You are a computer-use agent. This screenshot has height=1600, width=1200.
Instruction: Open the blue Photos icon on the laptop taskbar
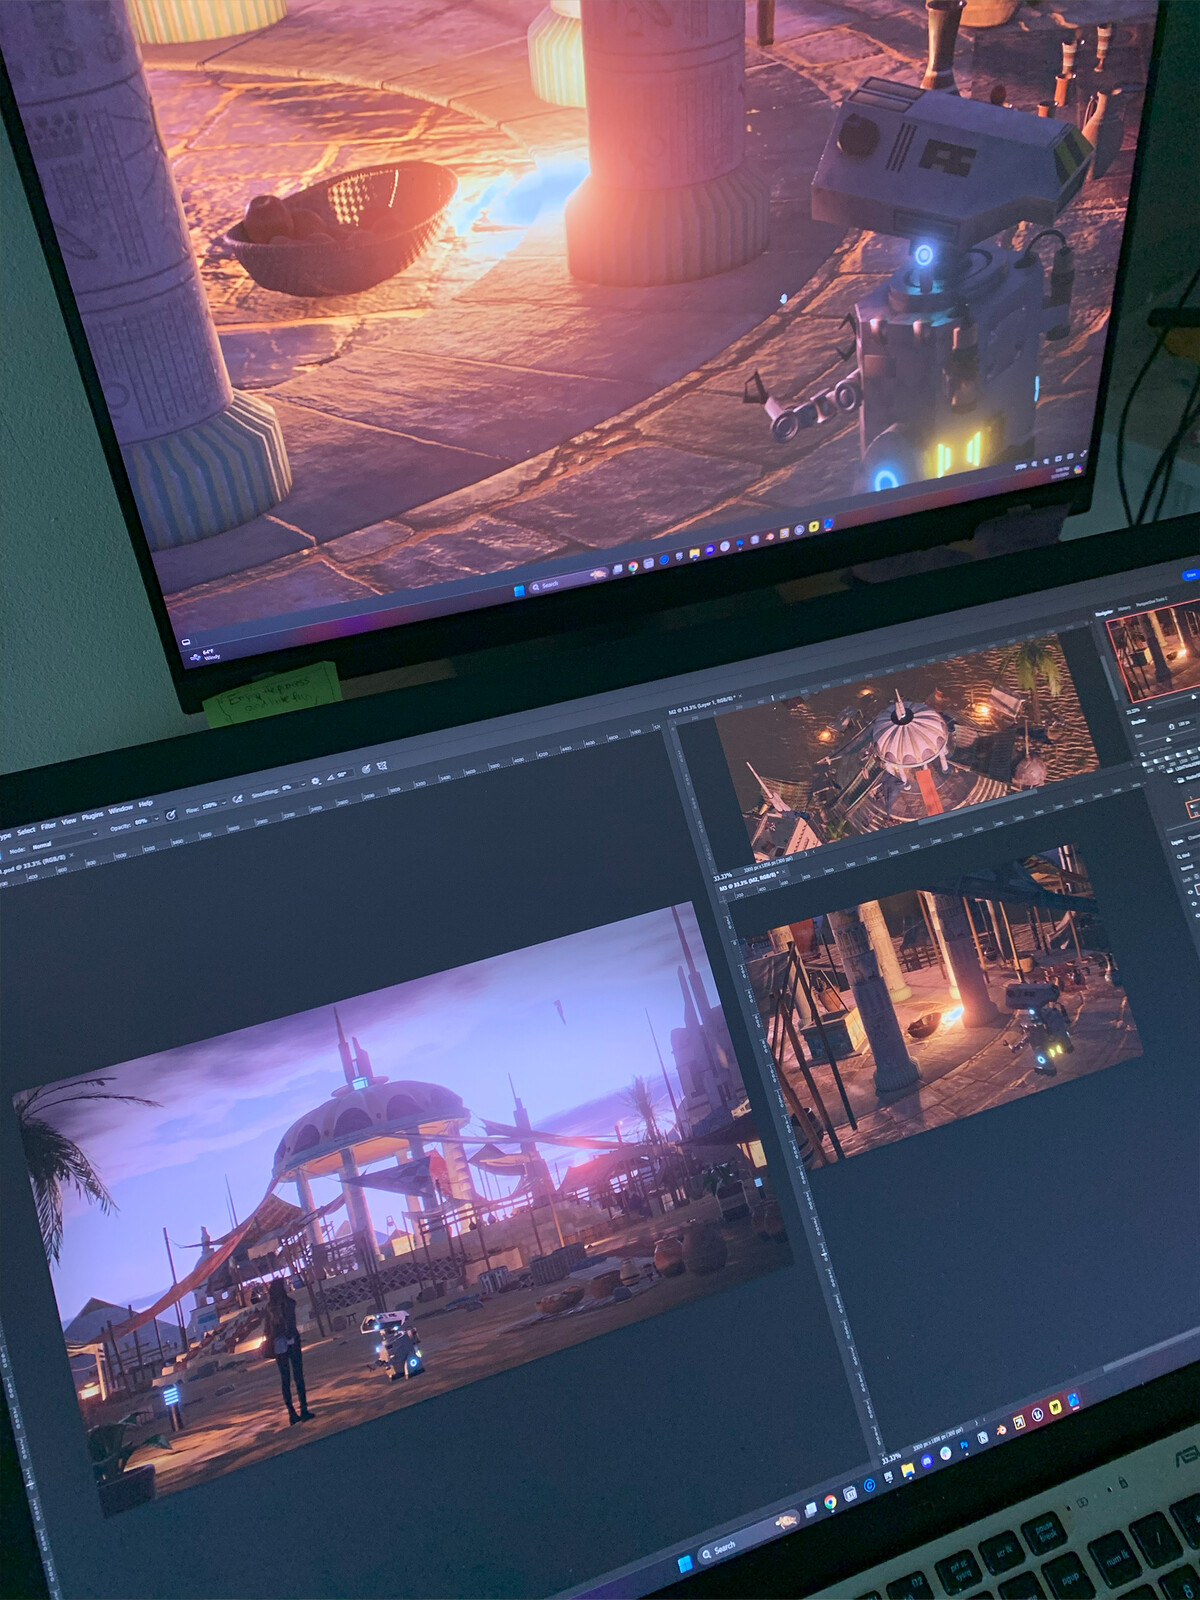[x=1073, y=1400]
